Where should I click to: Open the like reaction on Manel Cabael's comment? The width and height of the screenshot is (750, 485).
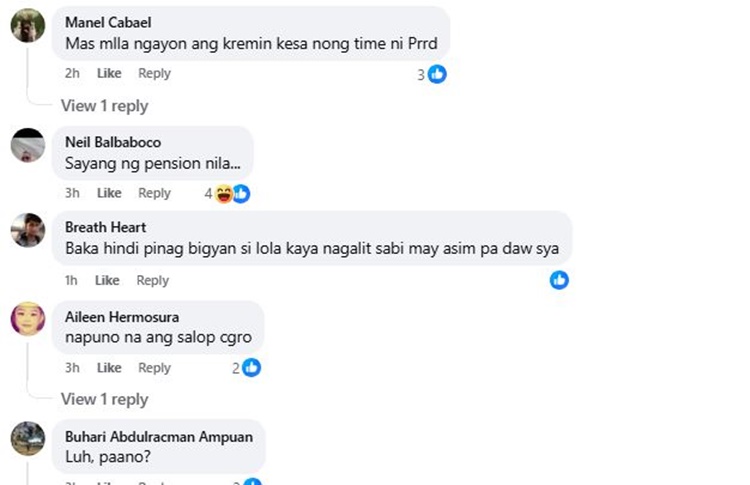click(x=437, y=74)
